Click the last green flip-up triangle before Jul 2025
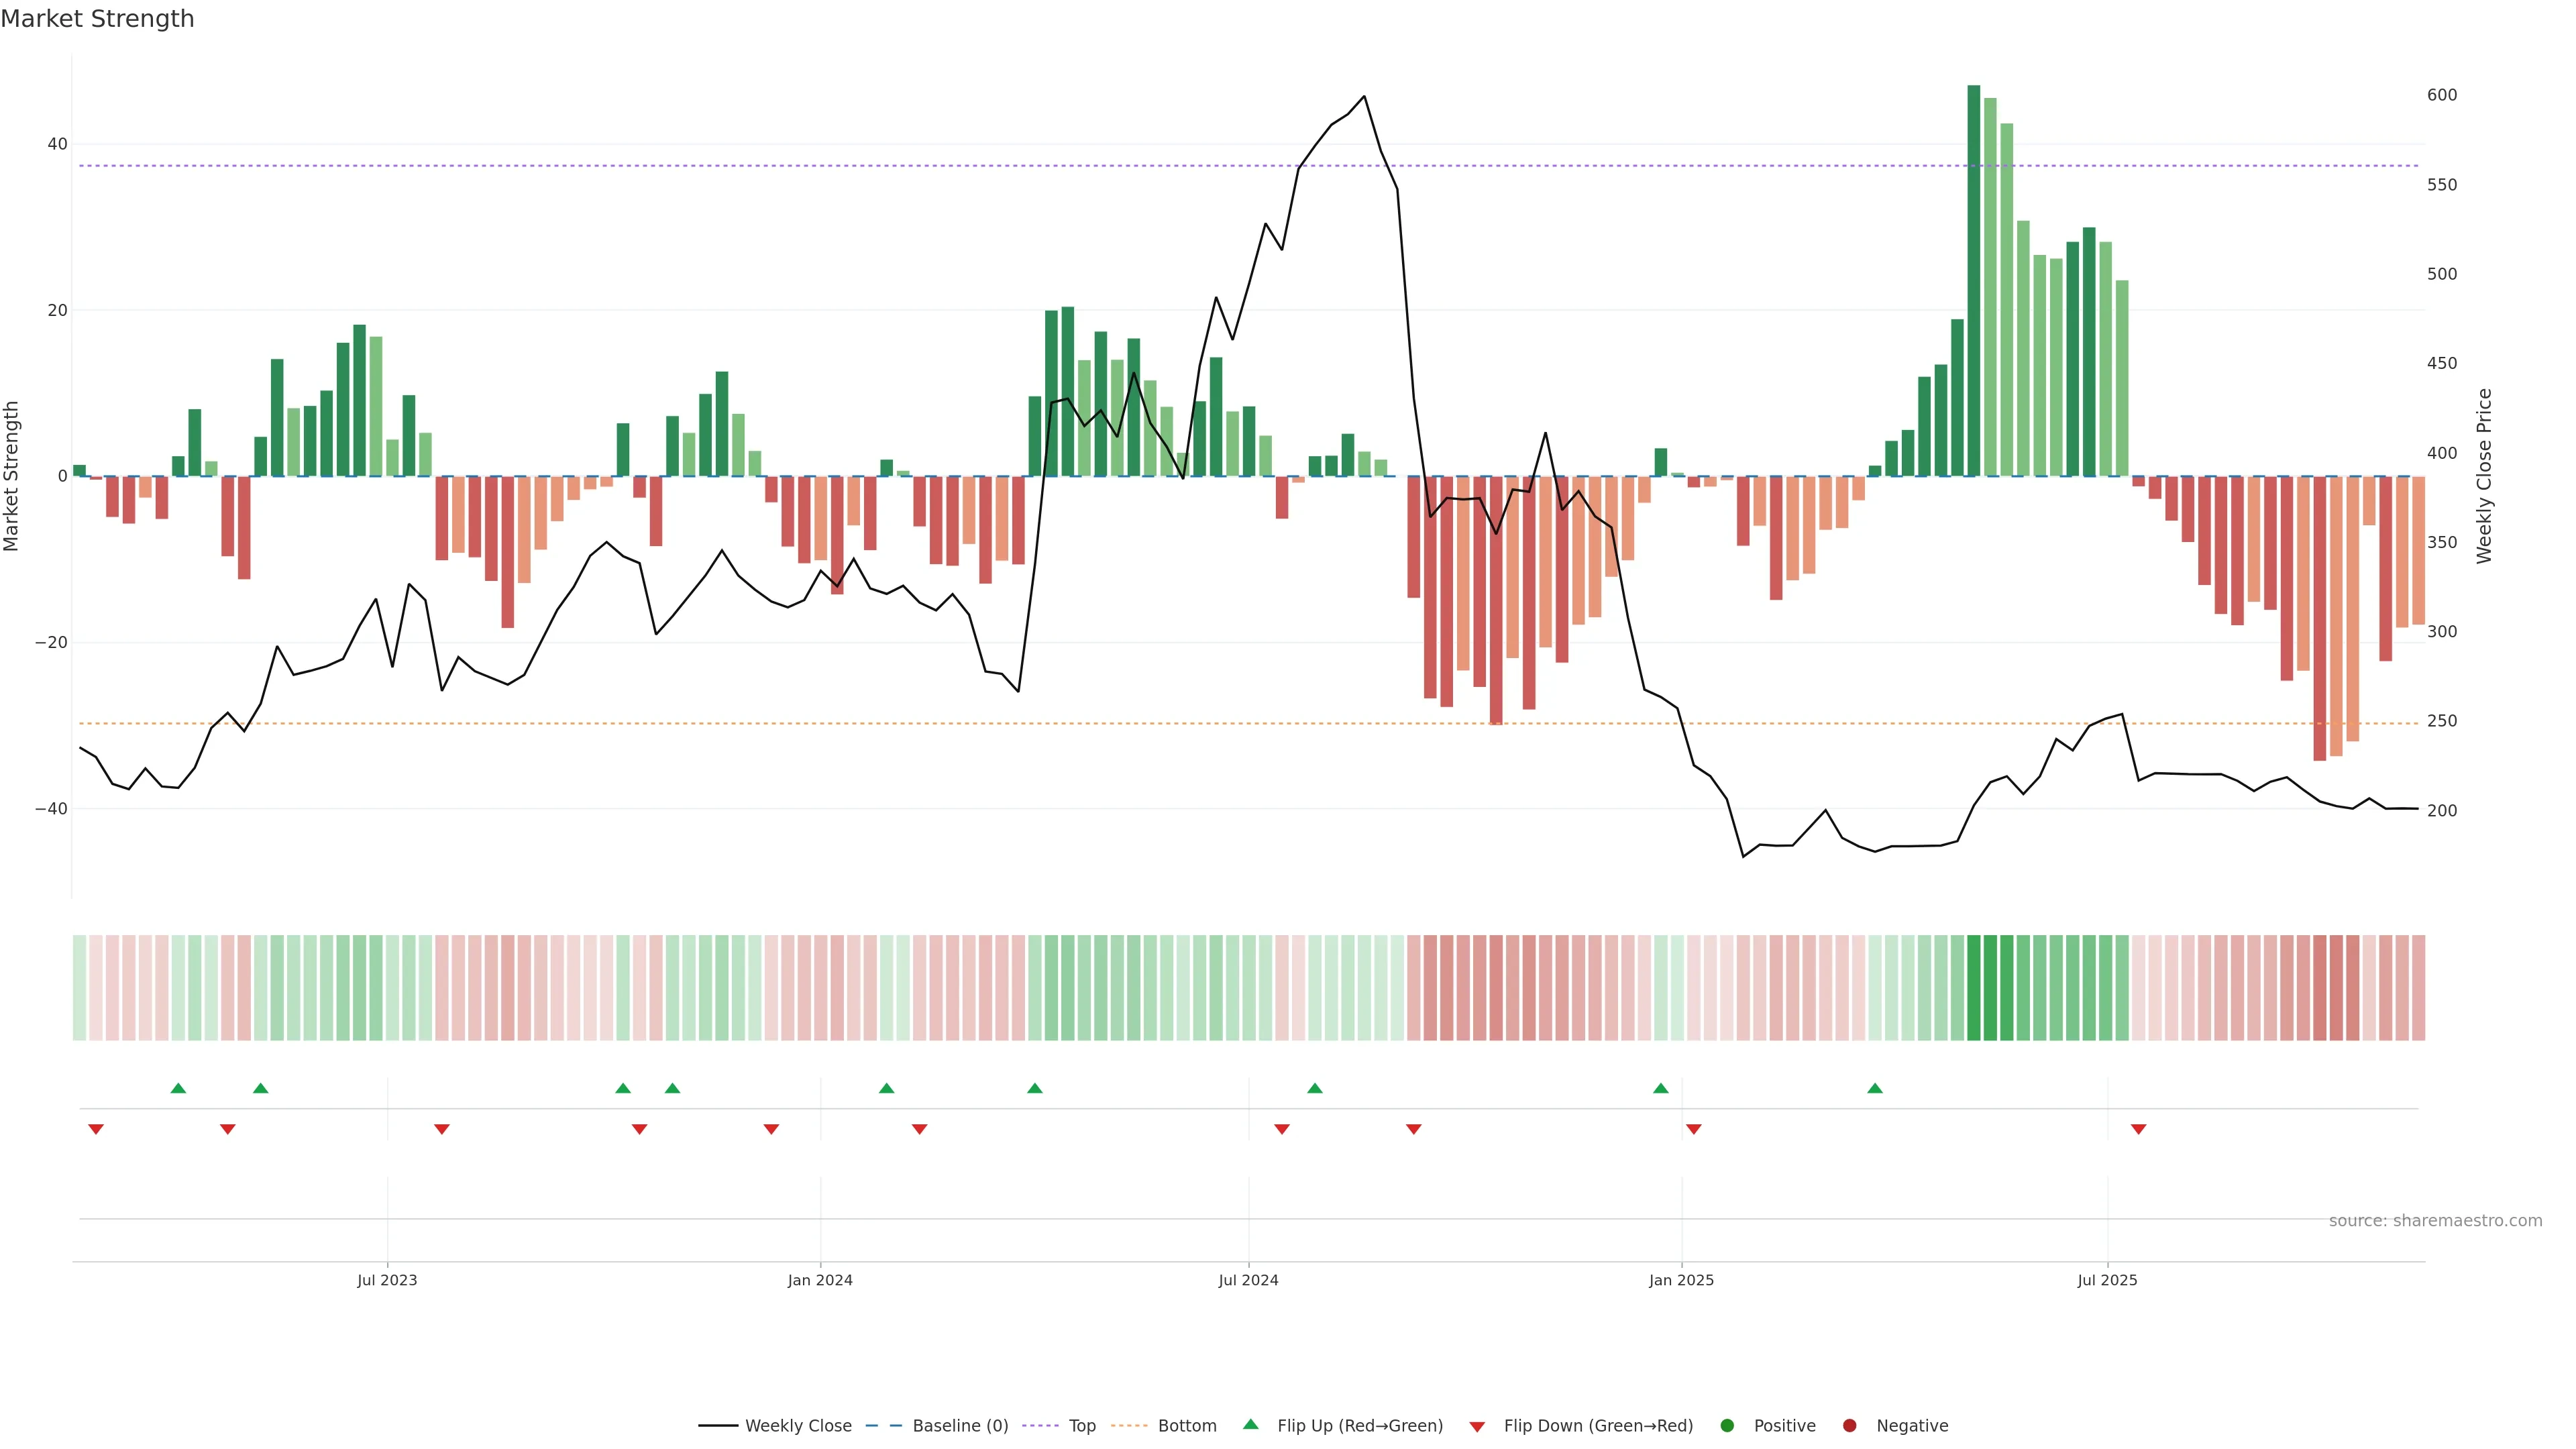The width and height of the screenshot is (2576, 1449). click(x=1875, y=1088)
